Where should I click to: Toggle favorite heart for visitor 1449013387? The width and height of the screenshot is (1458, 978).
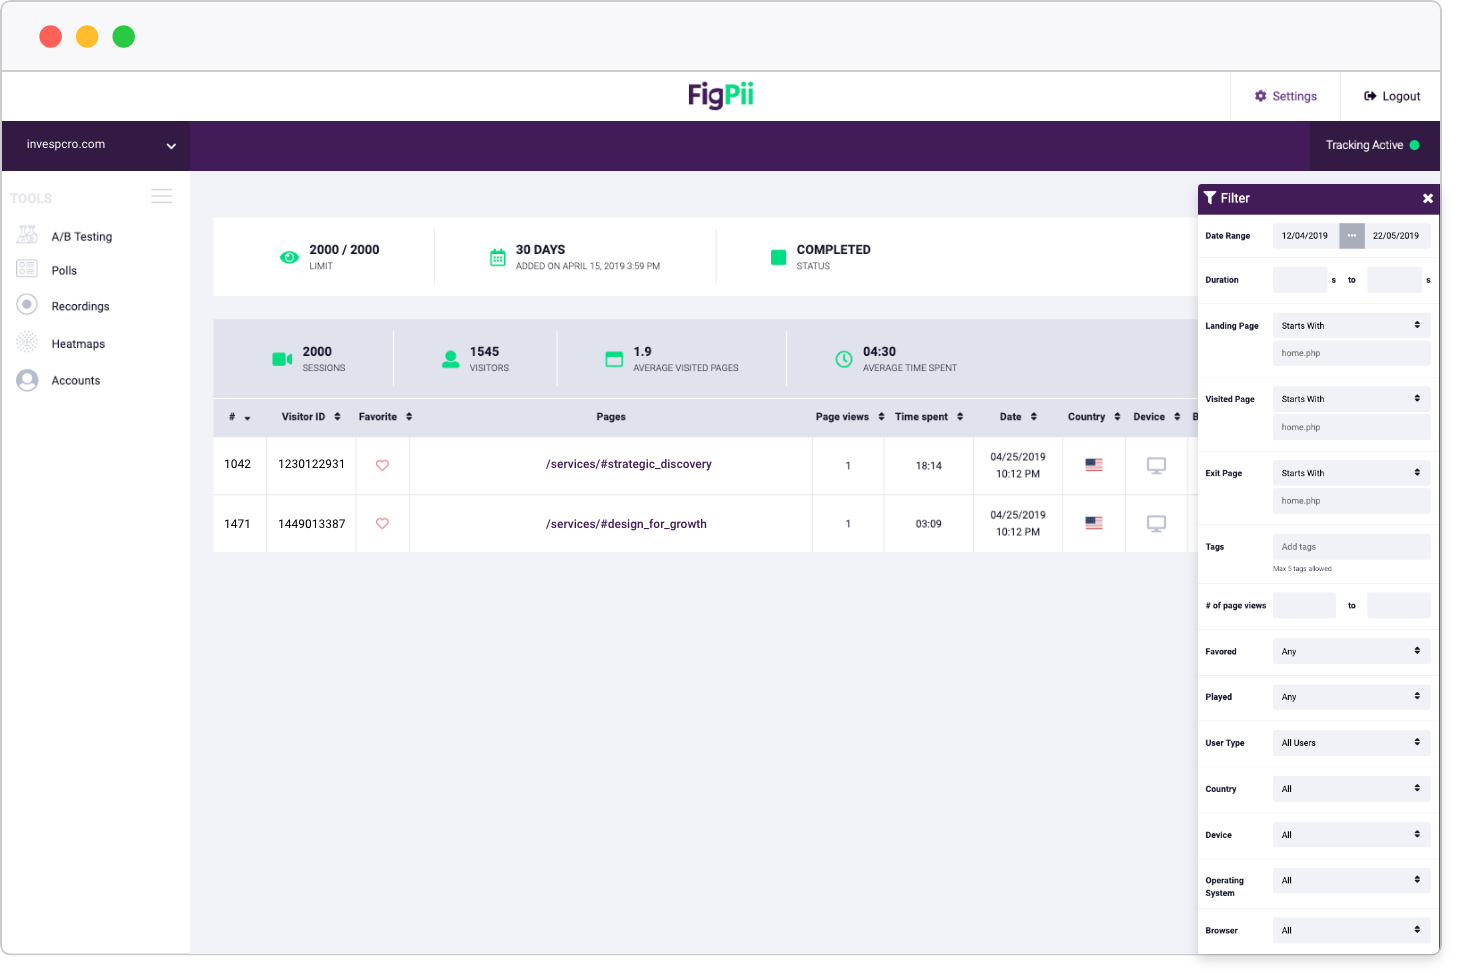click(x=382, y=523)
